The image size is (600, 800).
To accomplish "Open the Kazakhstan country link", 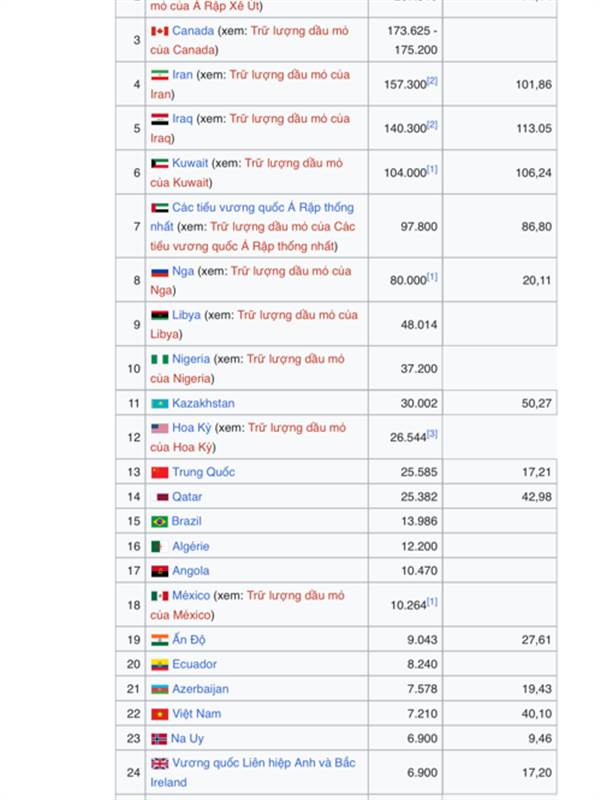I will point(203,403).
